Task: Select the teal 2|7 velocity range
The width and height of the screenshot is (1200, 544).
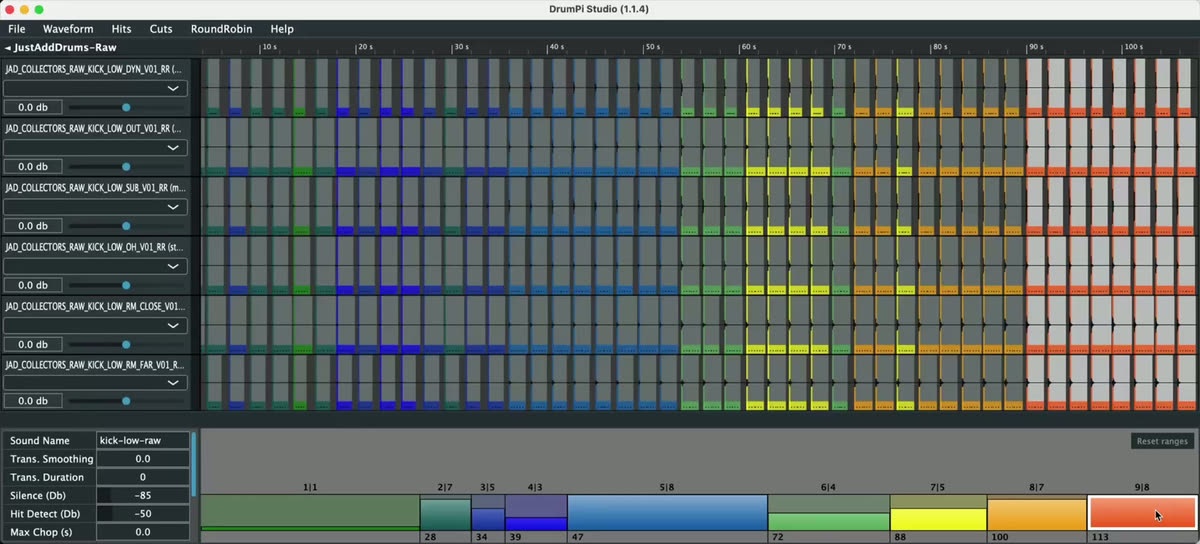Action: pos(445,514)
